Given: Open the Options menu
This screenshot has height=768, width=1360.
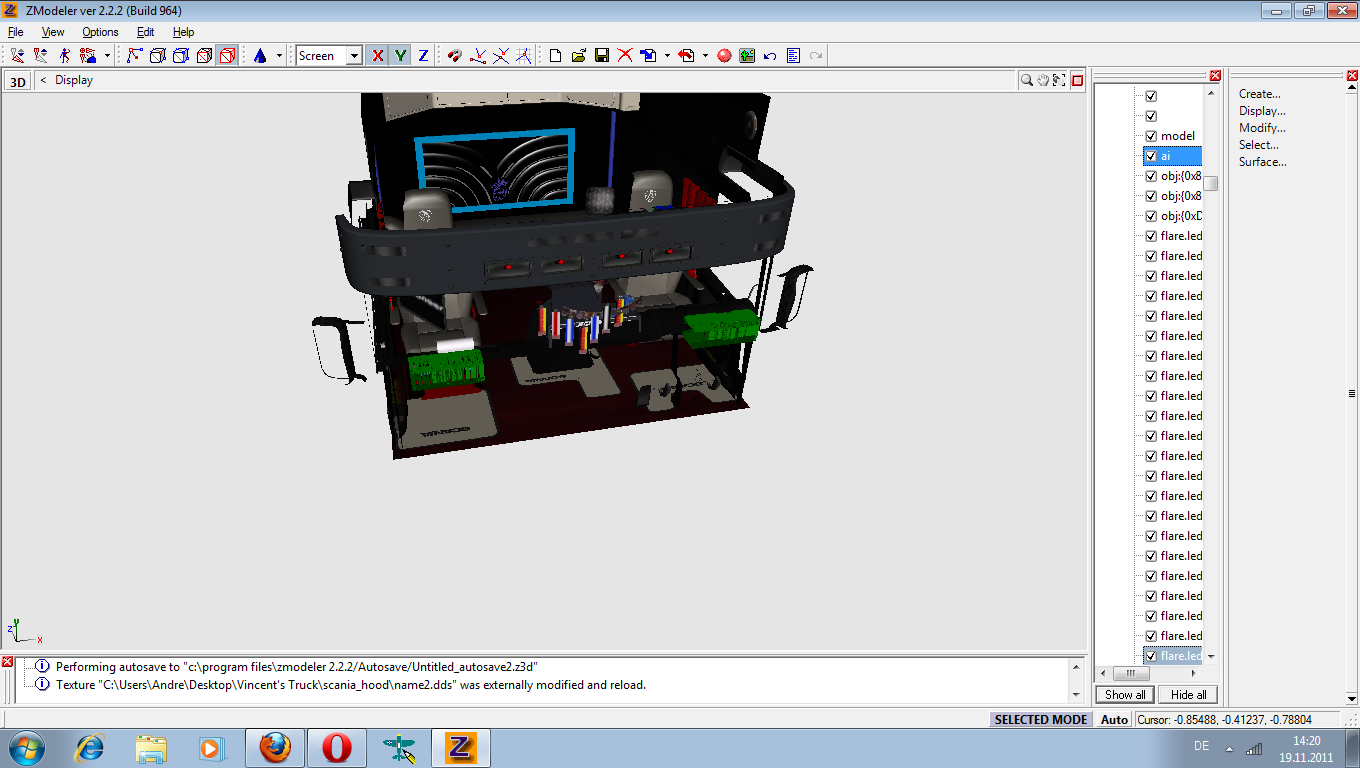Looking at the screenshot, I should coord(100,32).
